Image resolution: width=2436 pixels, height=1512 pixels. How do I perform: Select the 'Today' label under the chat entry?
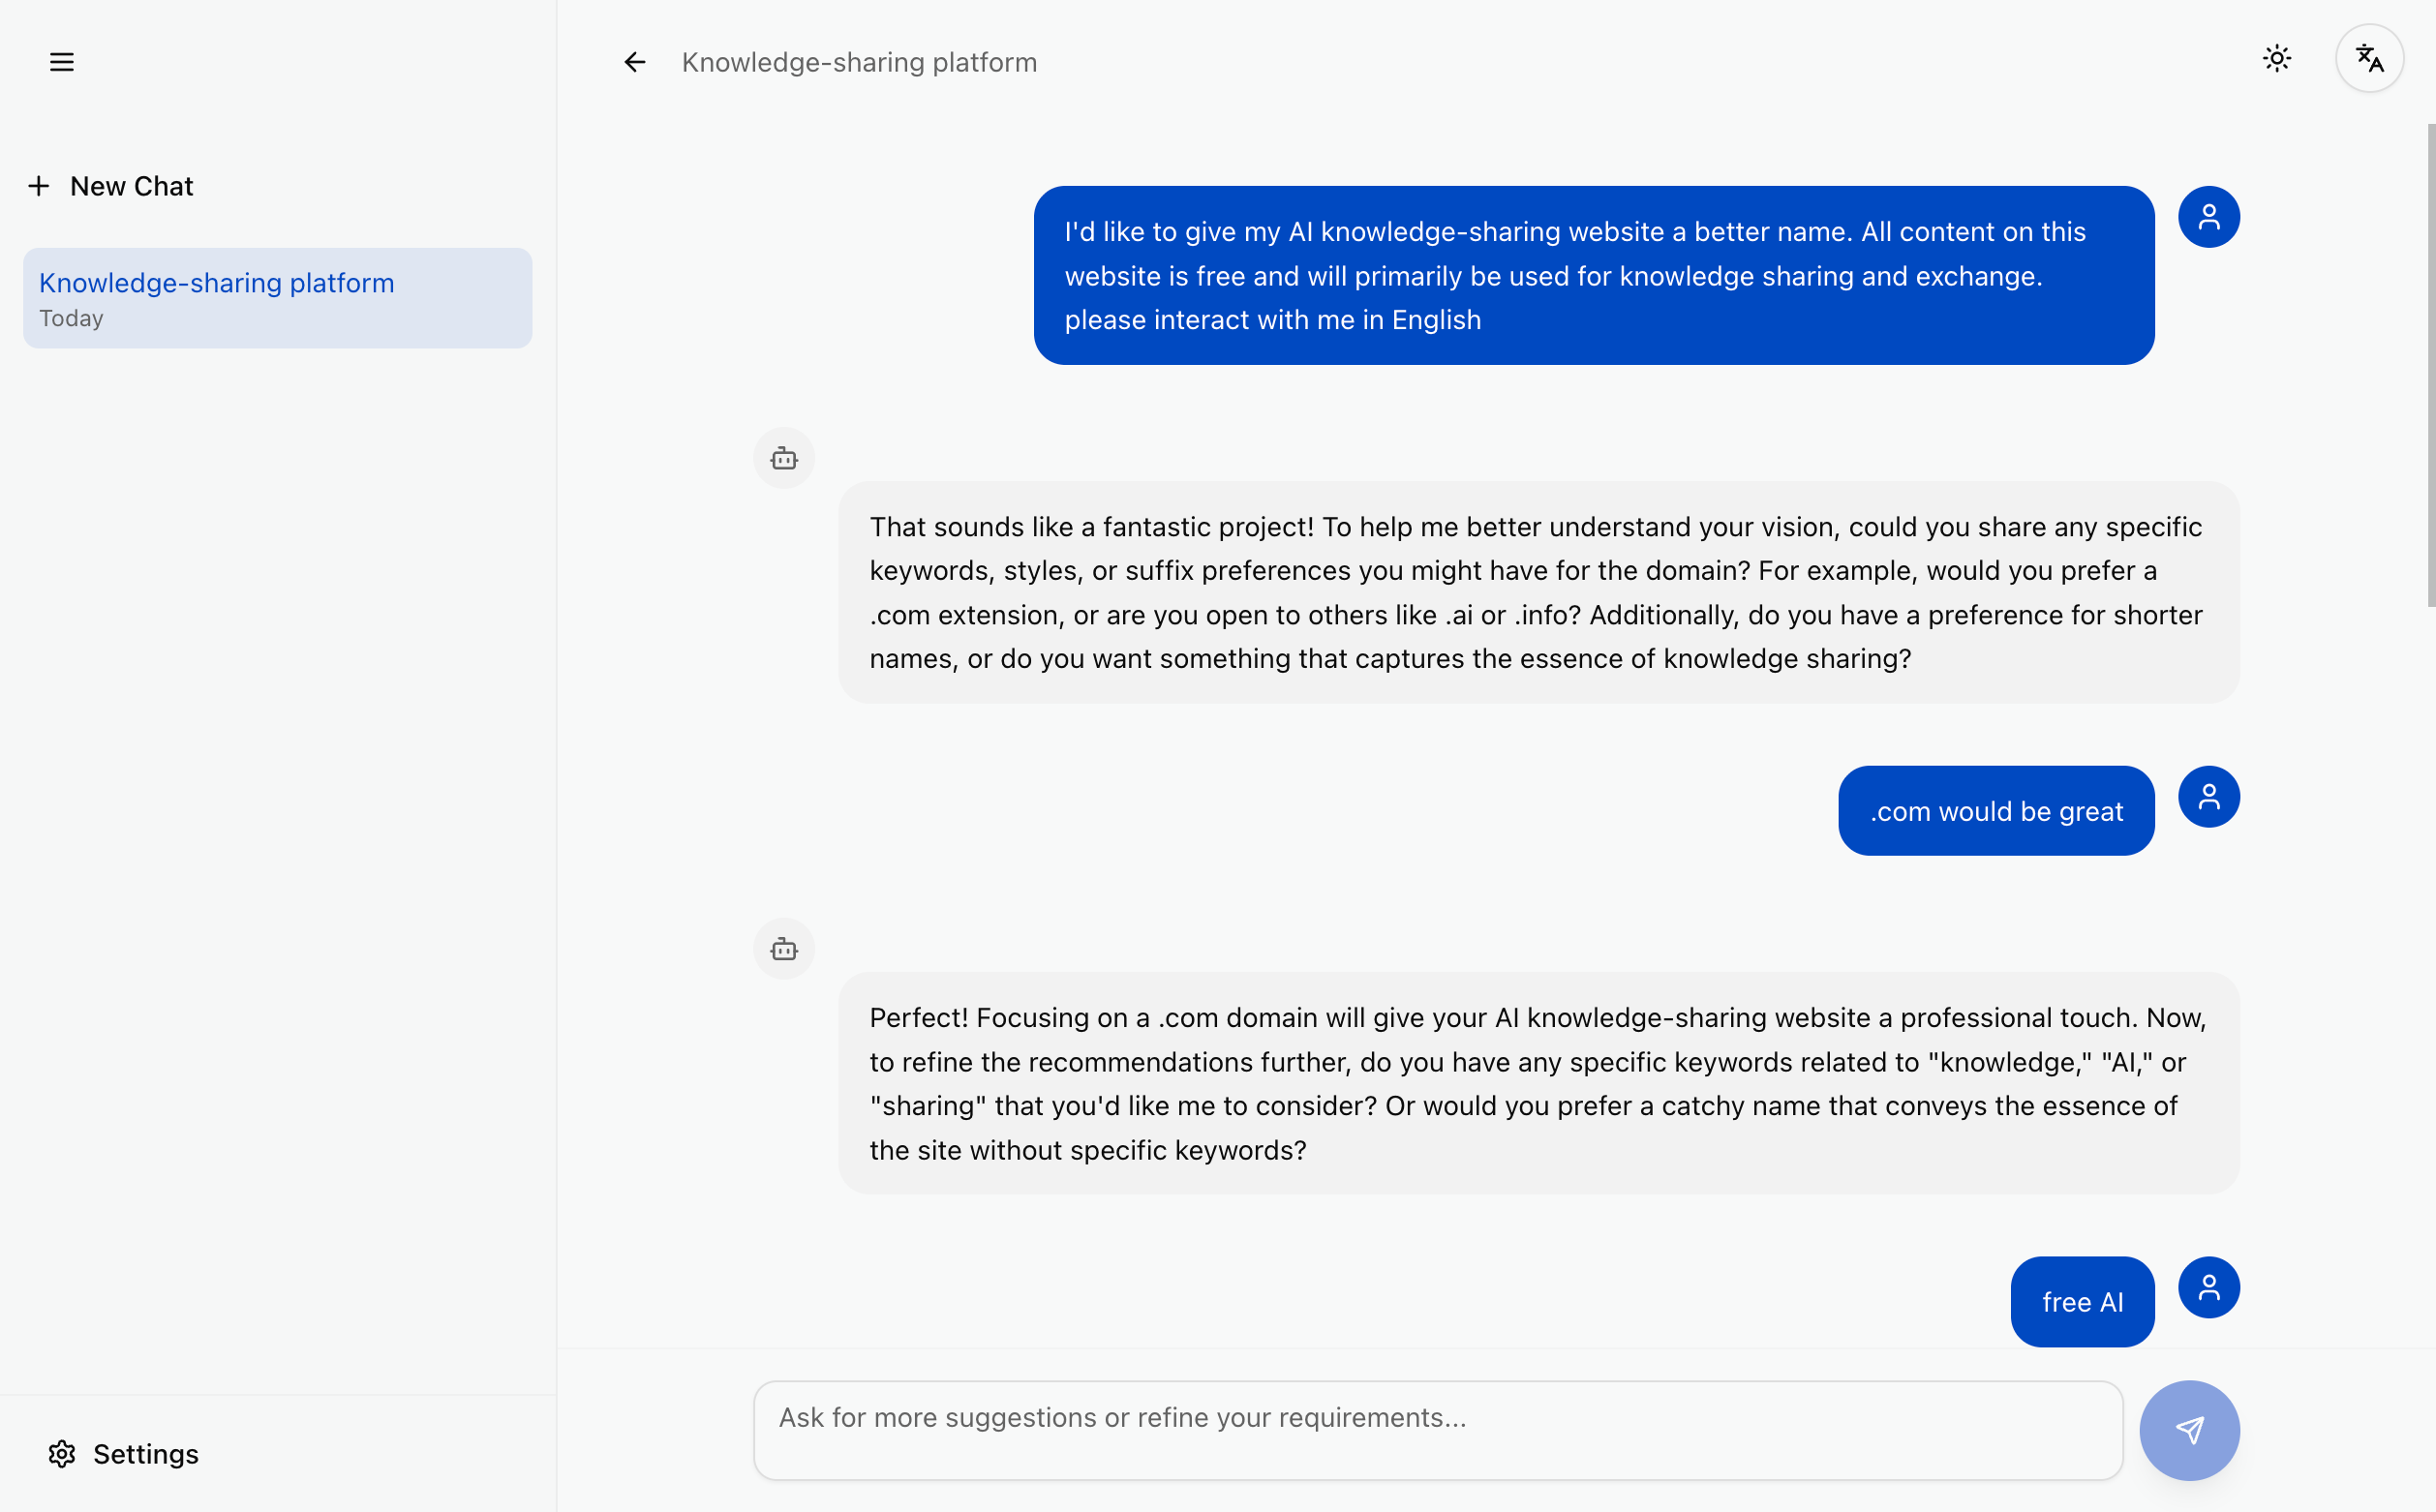click(x=70, y=318)
